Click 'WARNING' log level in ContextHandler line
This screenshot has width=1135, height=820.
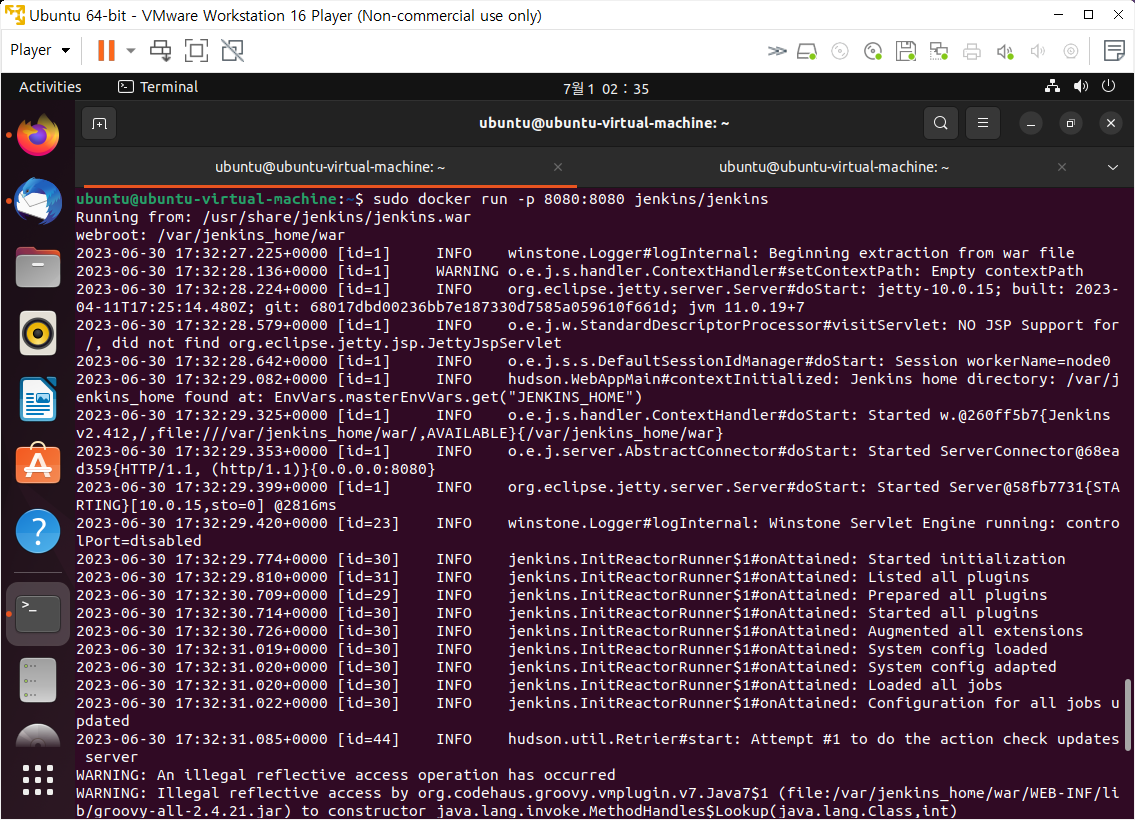coord(467,271)
